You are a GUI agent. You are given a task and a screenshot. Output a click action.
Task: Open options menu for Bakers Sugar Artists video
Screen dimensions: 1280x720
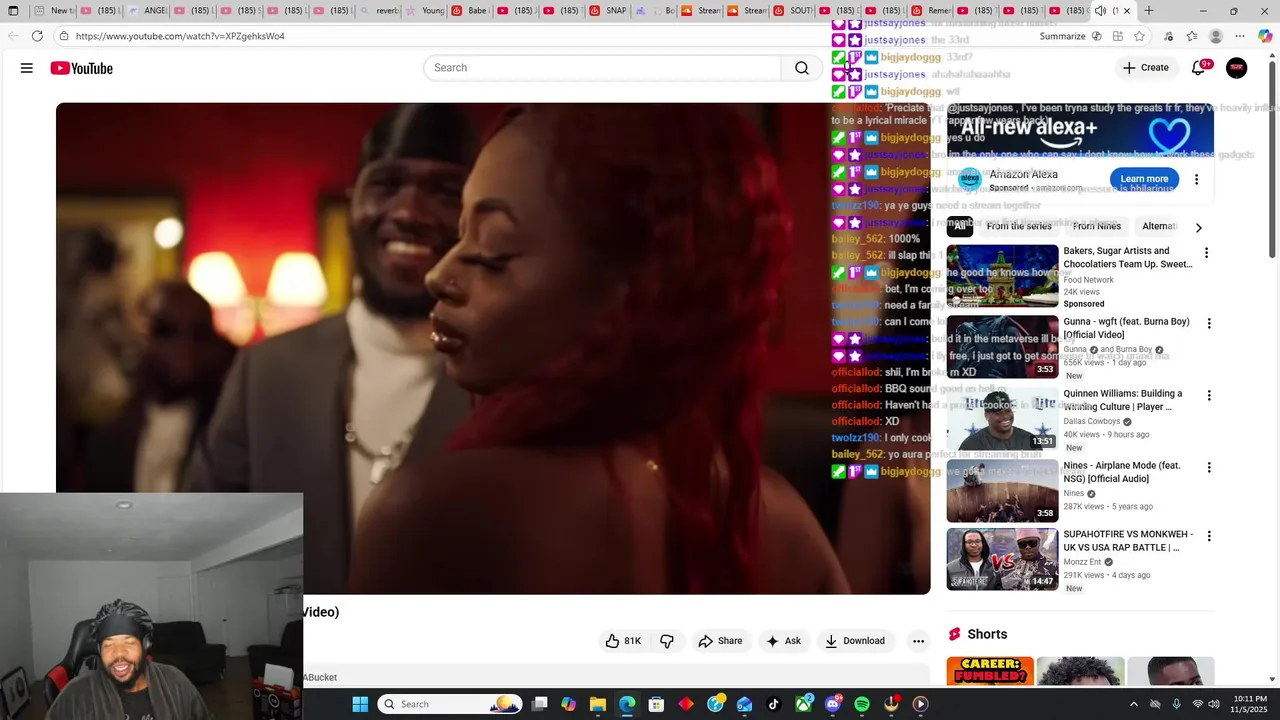[1206, 253]
